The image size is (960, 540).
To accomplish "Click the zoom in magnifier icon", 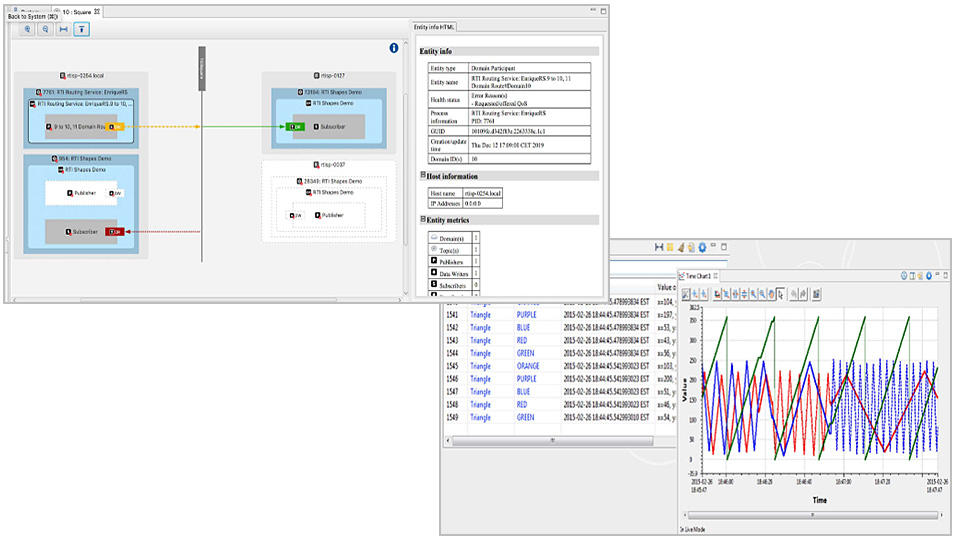I will tap(27, 29).
